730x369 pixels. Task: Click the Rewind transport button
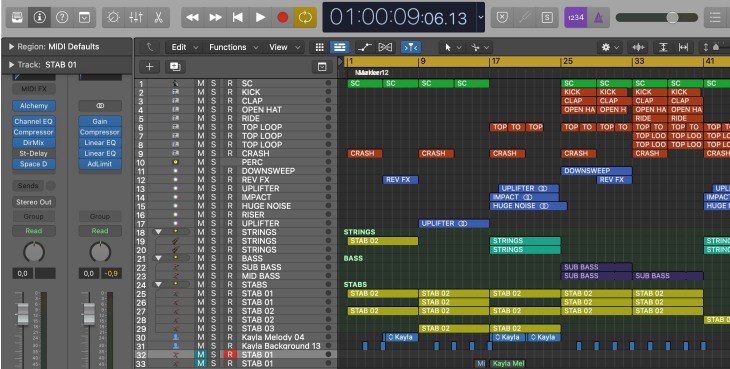coord(192,18)
